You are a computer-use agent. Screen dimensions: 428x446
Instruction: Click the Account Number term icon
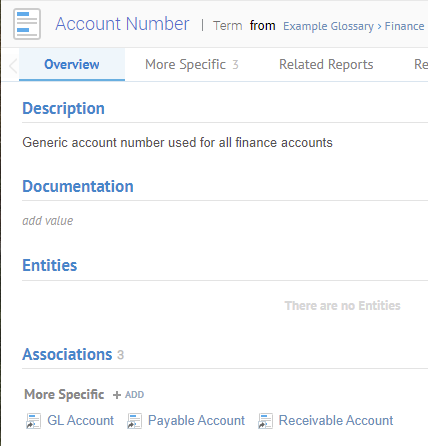[27, 24]
